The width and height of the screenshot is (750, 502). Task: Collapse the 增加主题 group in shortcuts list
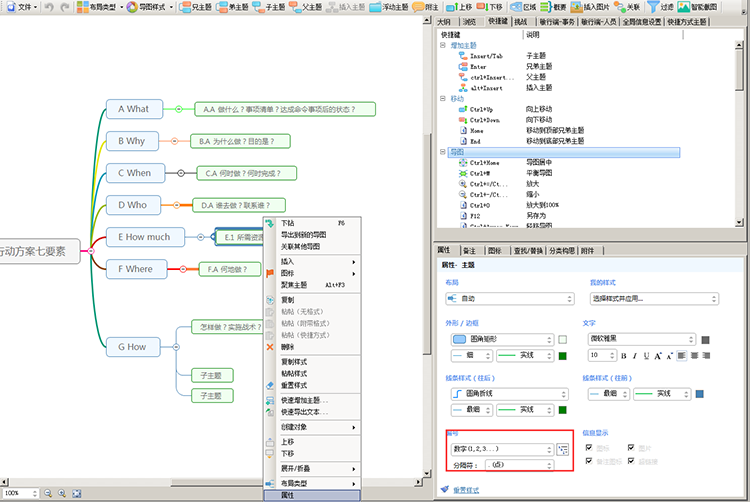point(443,46)
